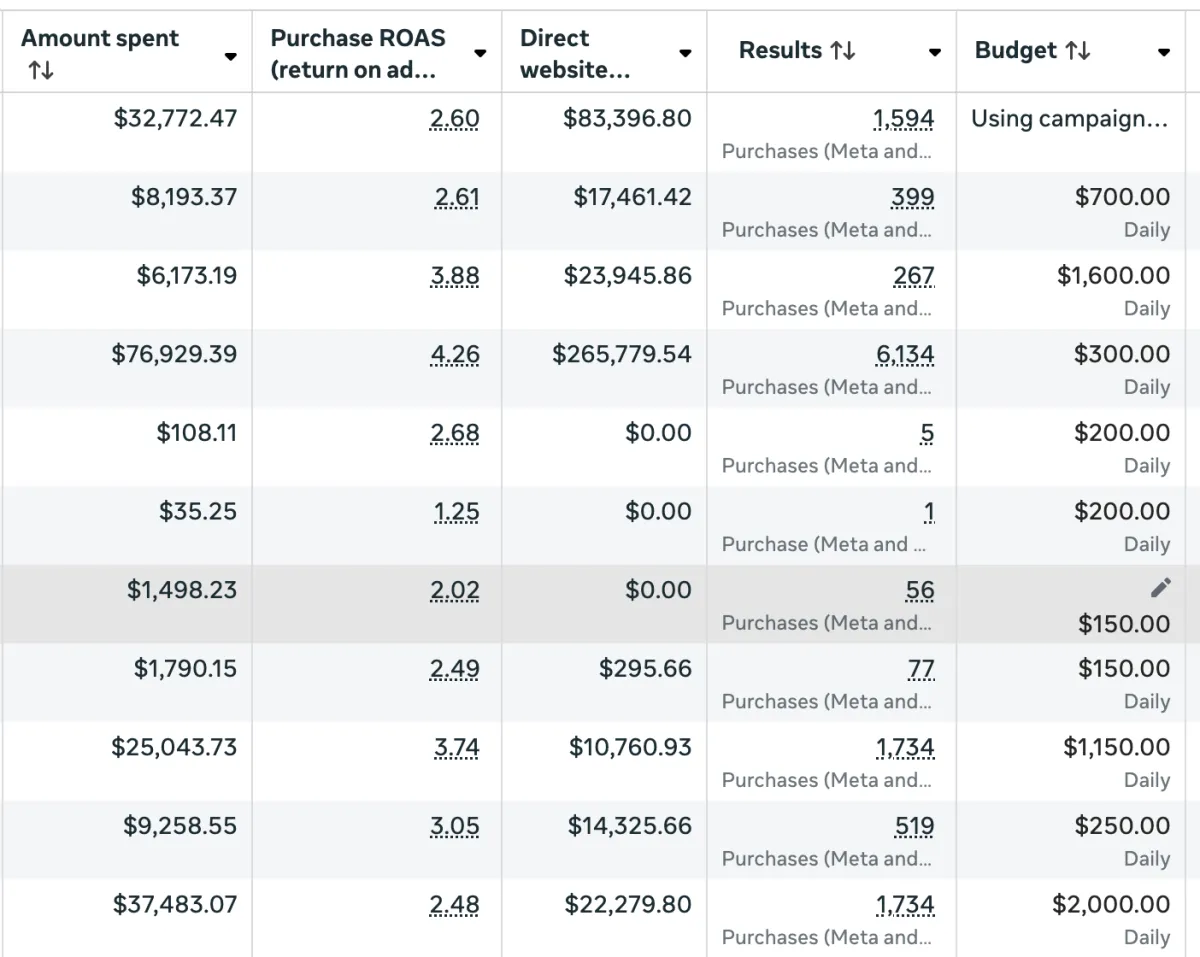The image size is (1200, 957).
Task: Sort by Amount spent arrows icon
Action: click(x=41, y=70)
